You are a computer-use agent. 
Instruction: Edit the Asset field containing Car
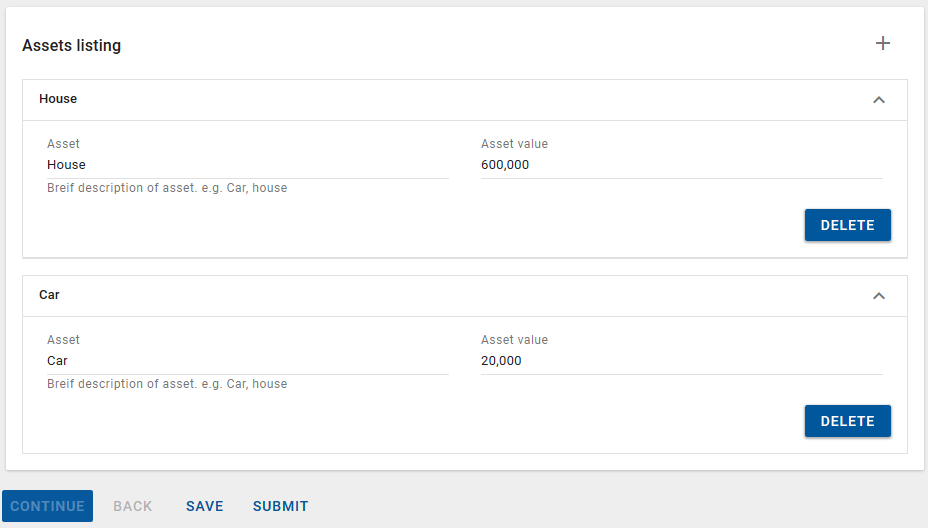pyautogui.click(x=247, y=361)
